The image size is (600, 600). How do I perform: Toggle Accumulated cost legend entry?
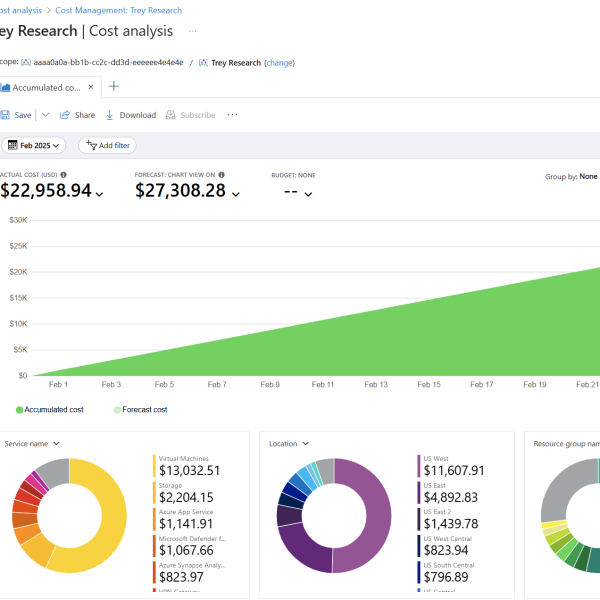(x=49, y=409)
